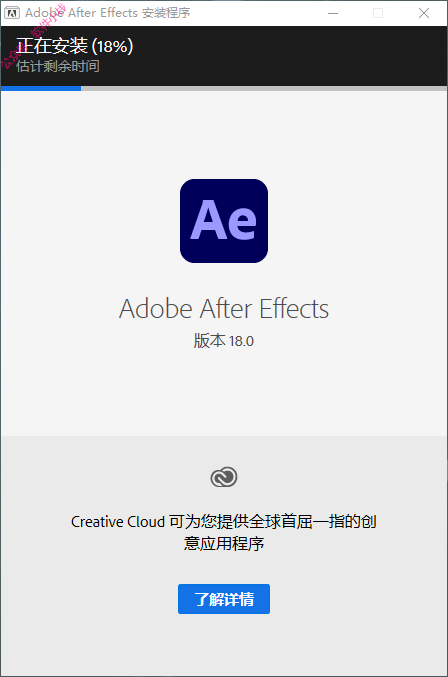Click the blue filled part of progress bar
The width and height of the screenshot is (448, 677).
pos(41,89)
